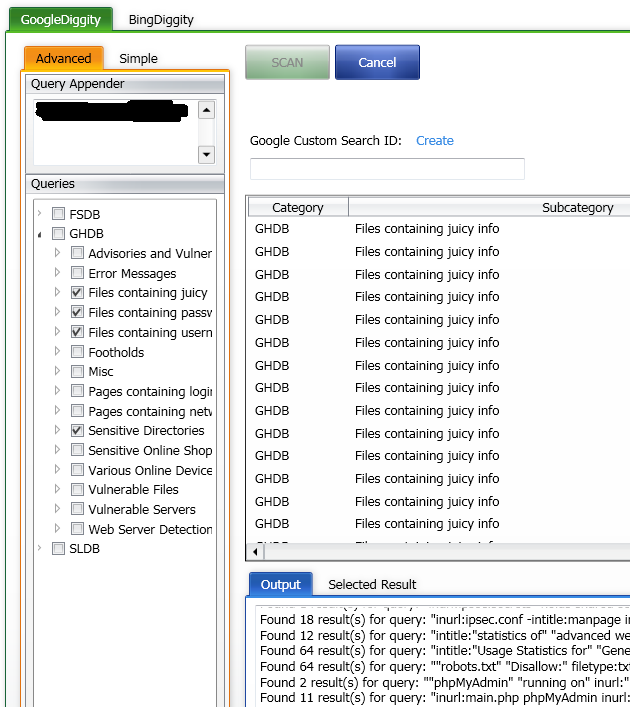Click the Query Appender panel header
Image resolution: width=630 pixels, height=707 pixels.
click(x=125, y=84)
